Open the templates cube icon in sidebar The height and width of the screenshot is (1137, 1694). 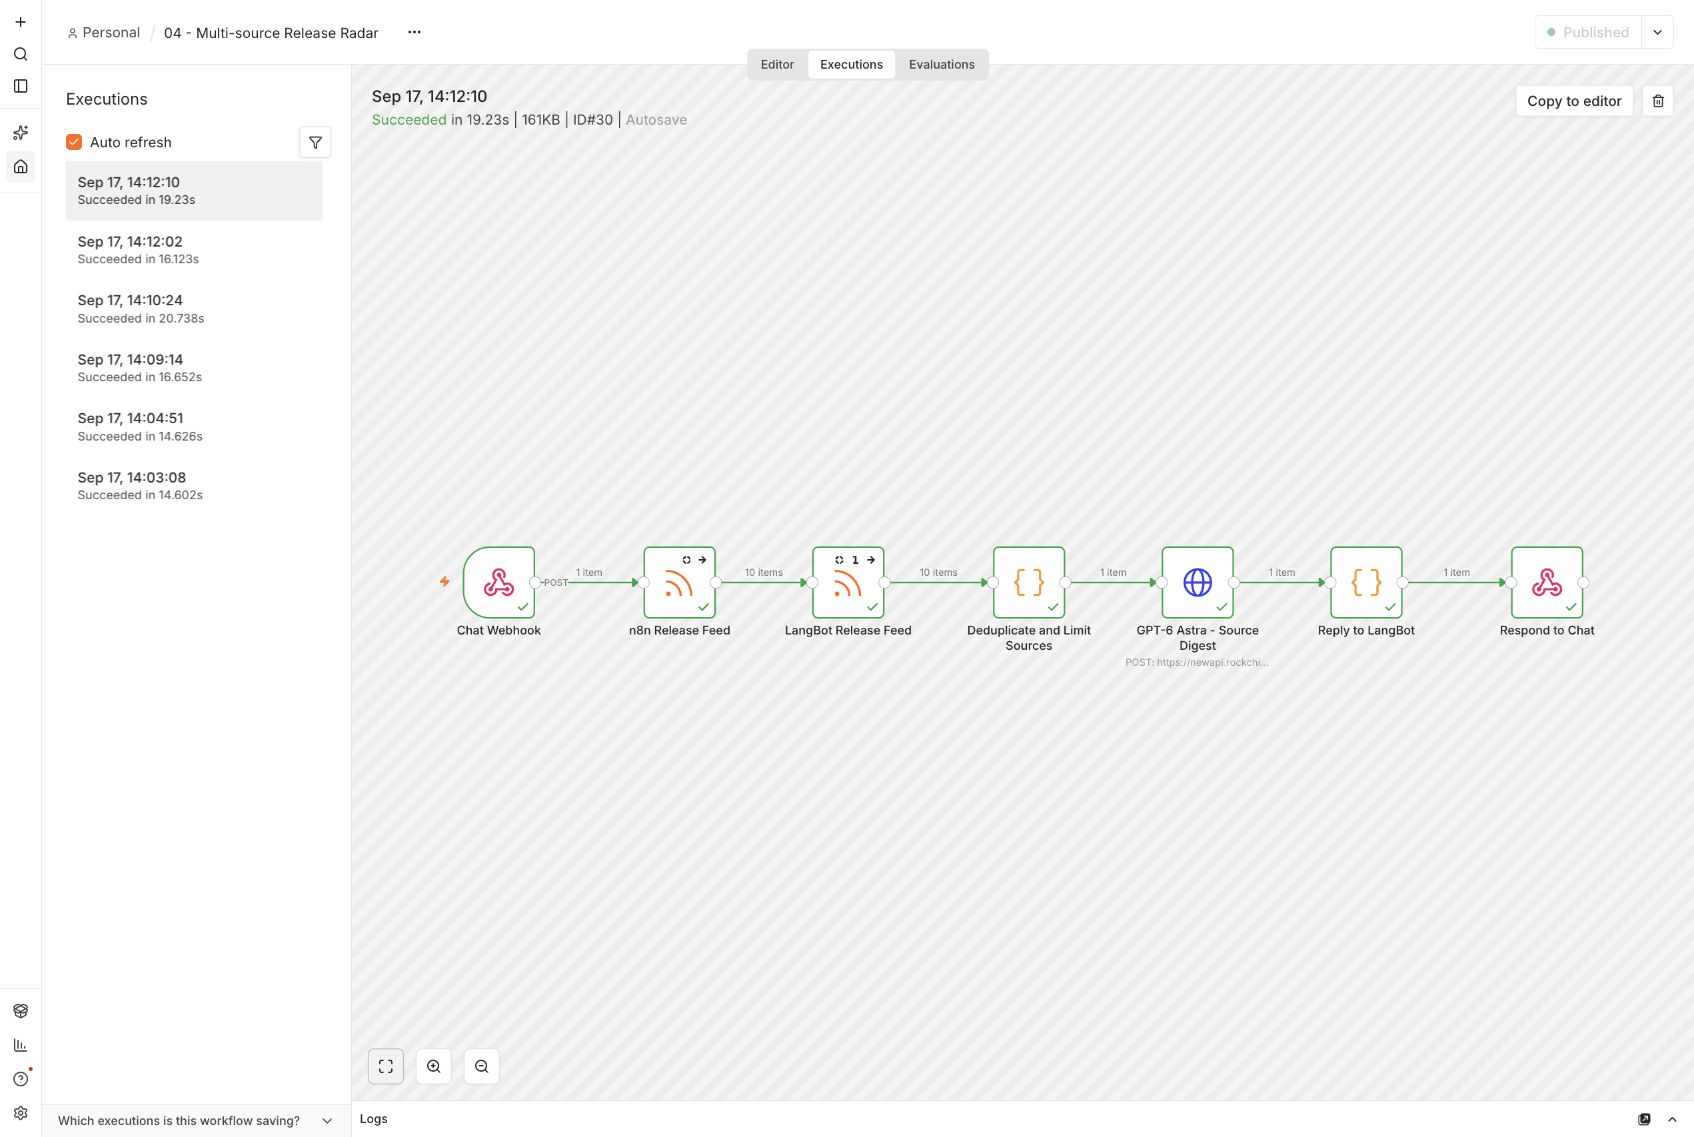pyautogui.click(x=20, y=1011)
